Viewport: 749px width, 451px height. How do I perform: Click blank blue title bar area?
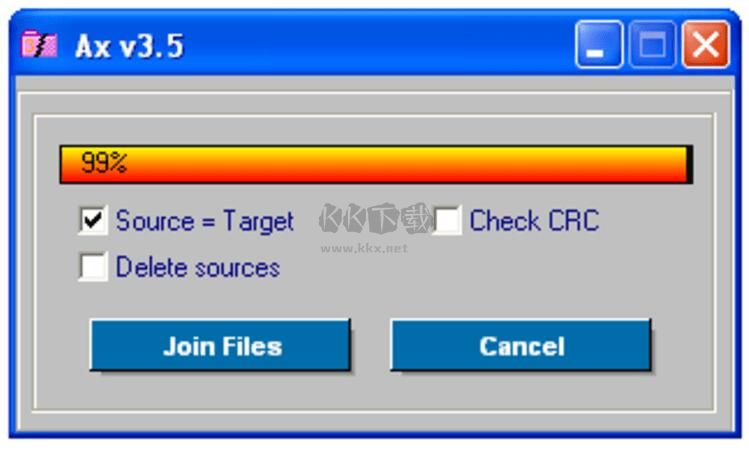377,45
